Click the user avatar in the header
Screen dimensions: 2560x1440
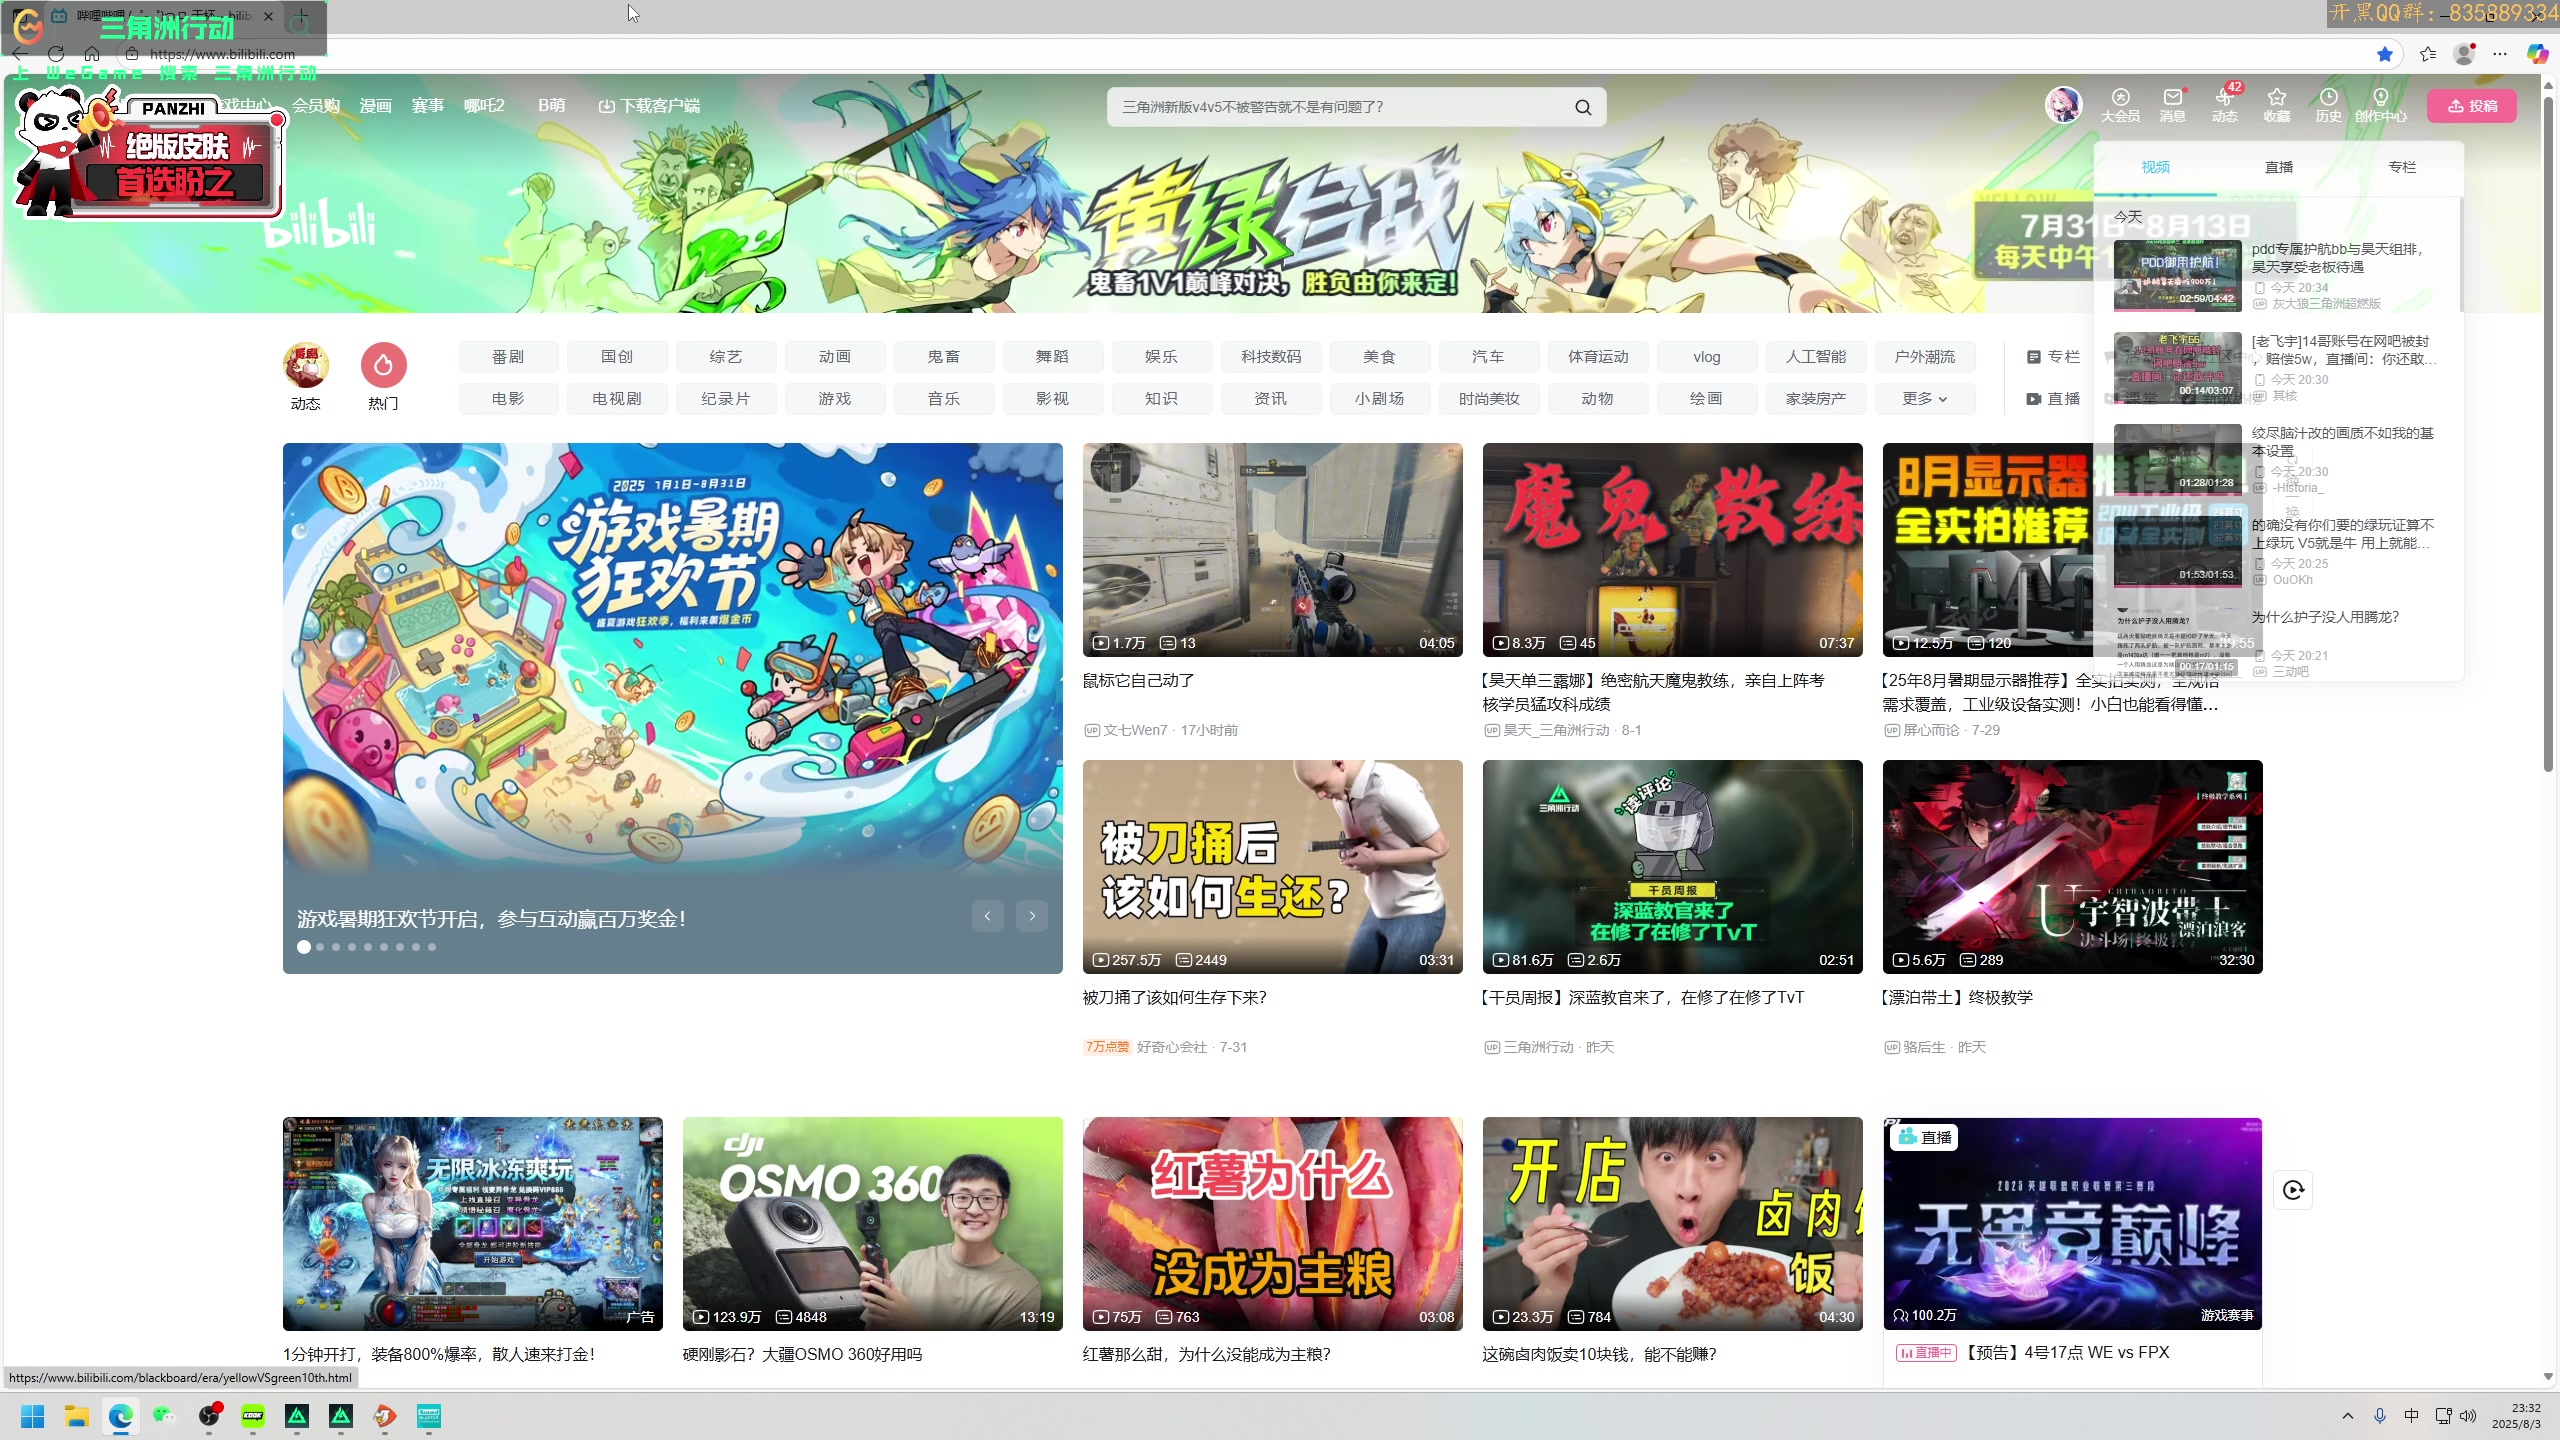[2063, 105]
